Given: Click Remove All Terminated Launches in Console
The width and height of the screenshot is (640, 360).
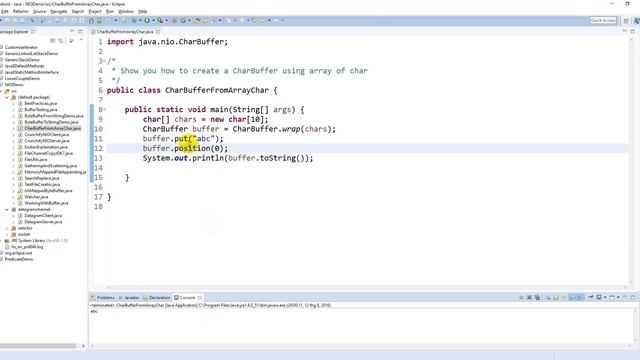Looking at the screenshot, I should [537, 298].
